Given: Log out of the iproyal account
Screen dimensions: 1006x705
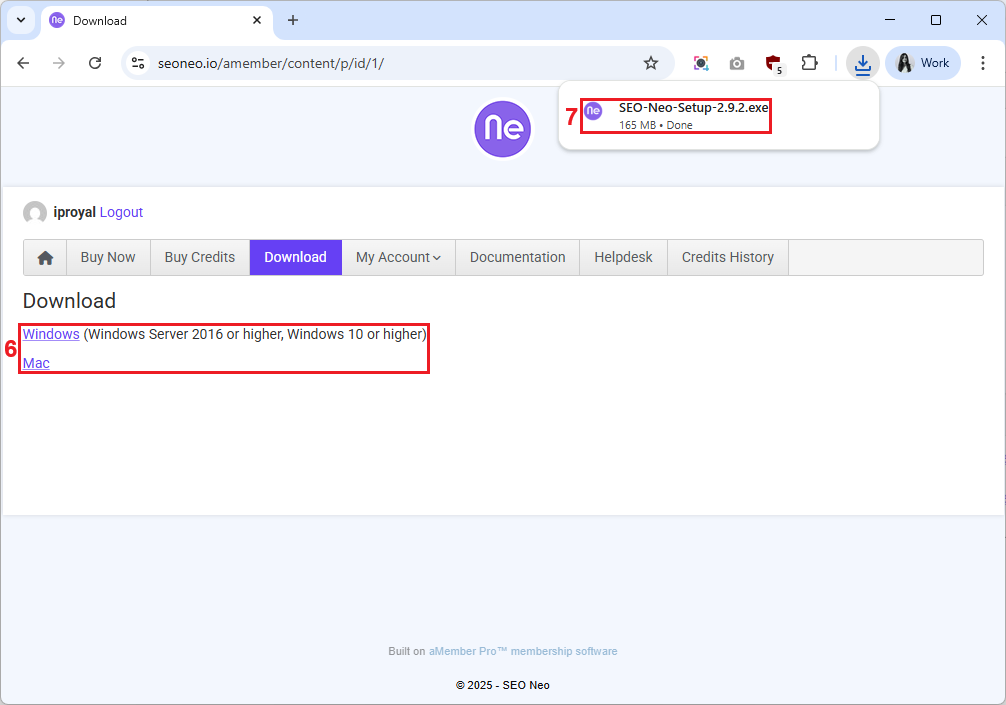Looking at the screenshot, I should click(121, 212).
